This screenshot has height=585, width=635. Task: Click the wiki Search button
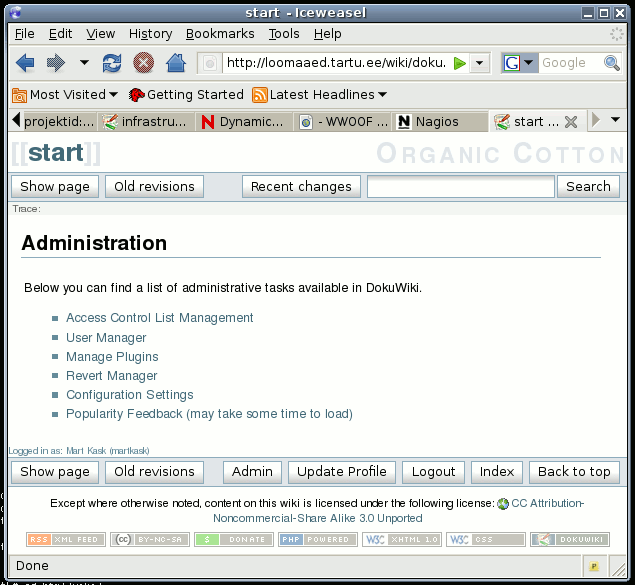click(x=588, y=187)
